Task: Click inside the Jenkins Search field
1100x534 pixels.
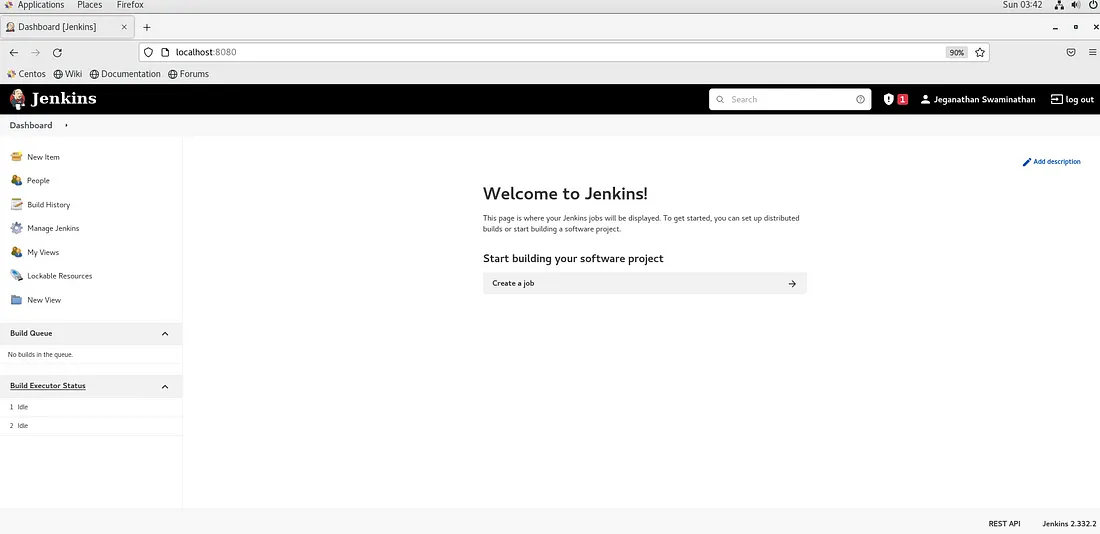Action: coord(790,100)
